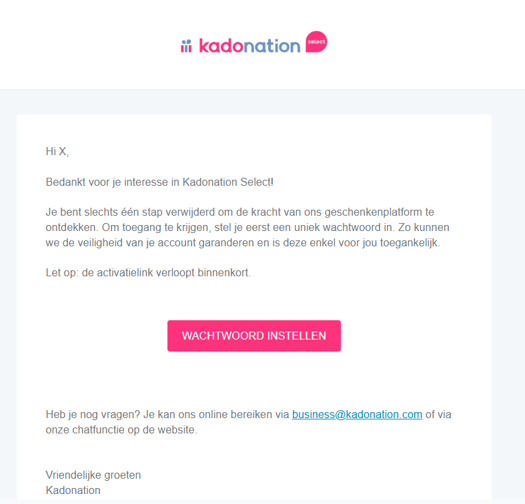Click the line starting 'we de veiligheid'
Image resolution: width=525 pixels, height=504 pixels.
coord(243,242)
